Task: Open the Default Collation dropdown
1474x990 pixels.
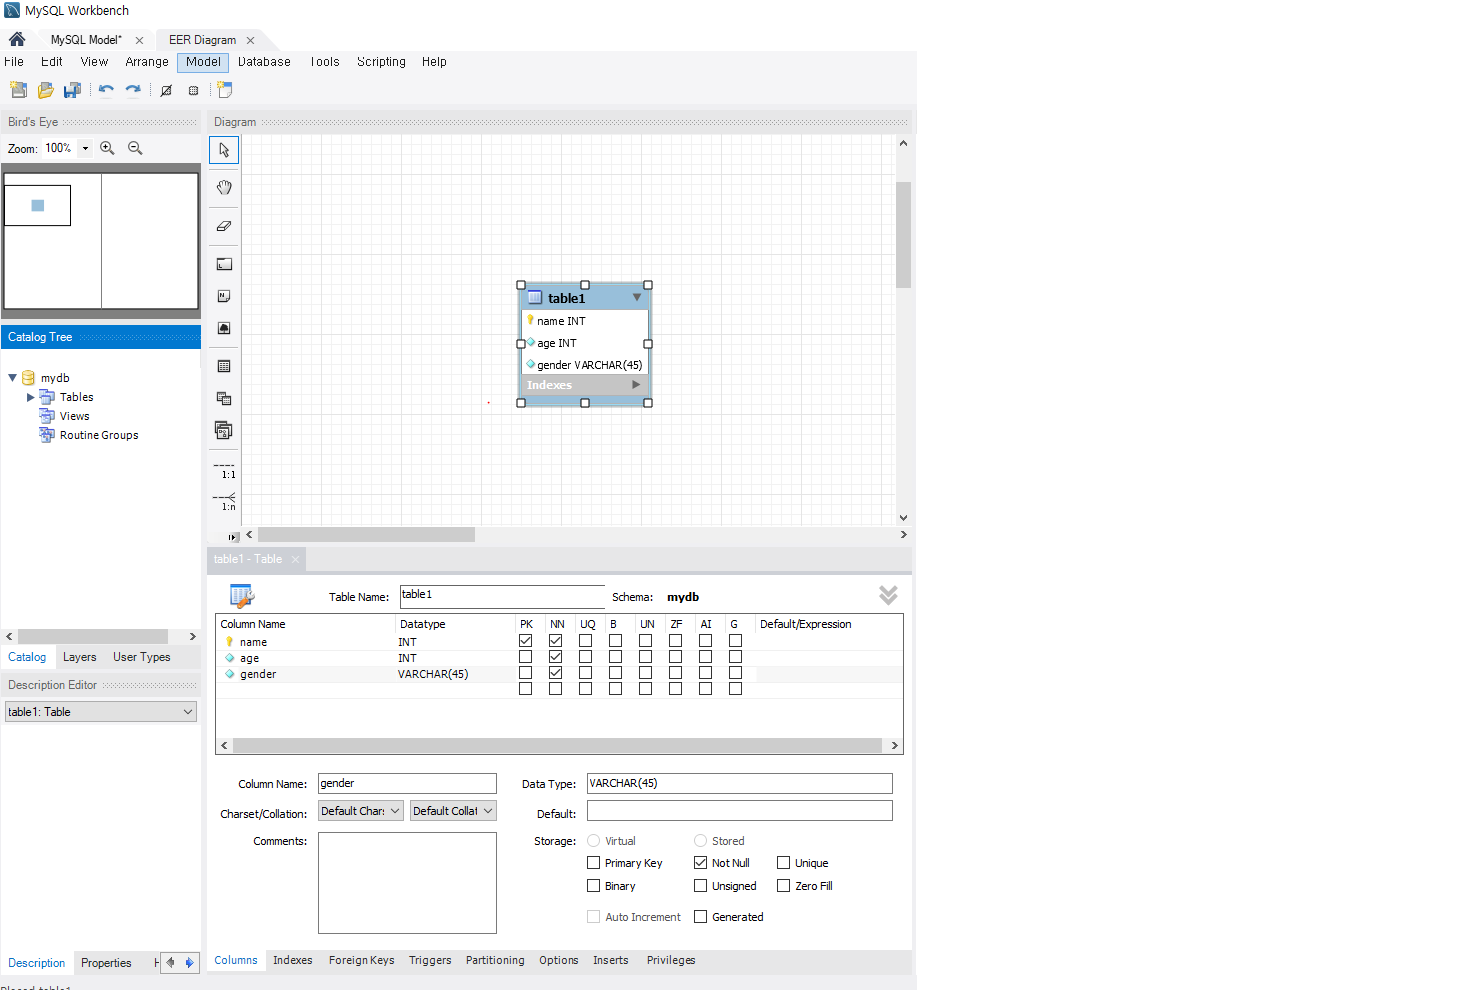Action: (x=453, y=811)
